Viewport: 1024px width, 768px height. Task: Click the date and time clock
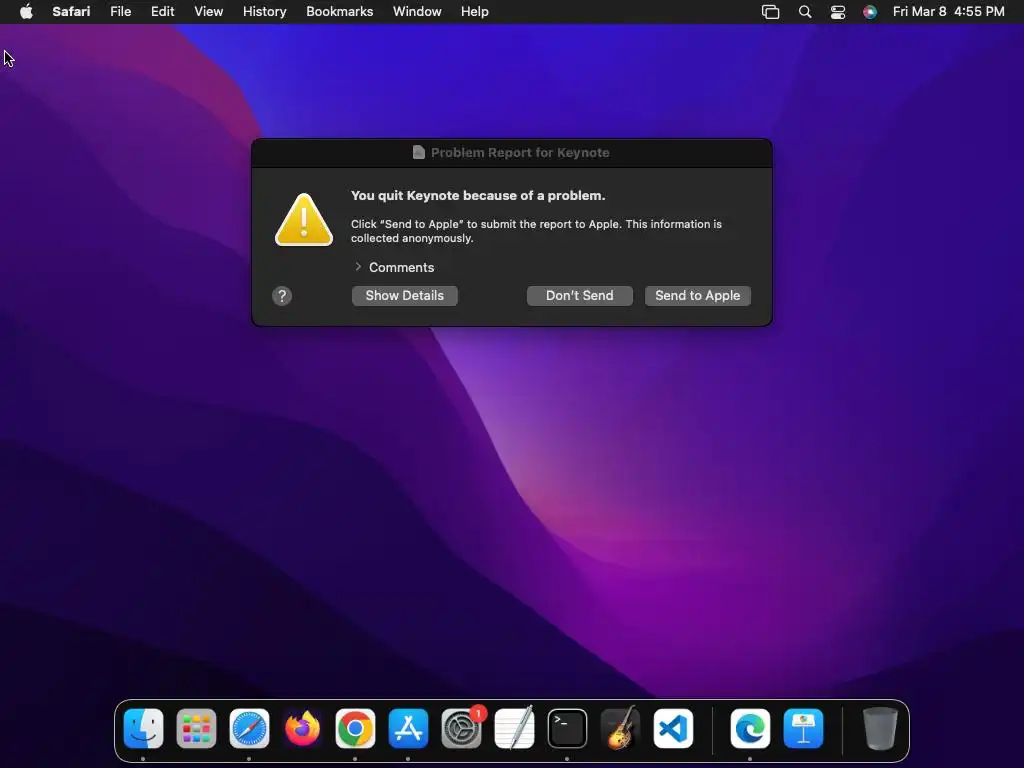948,11
